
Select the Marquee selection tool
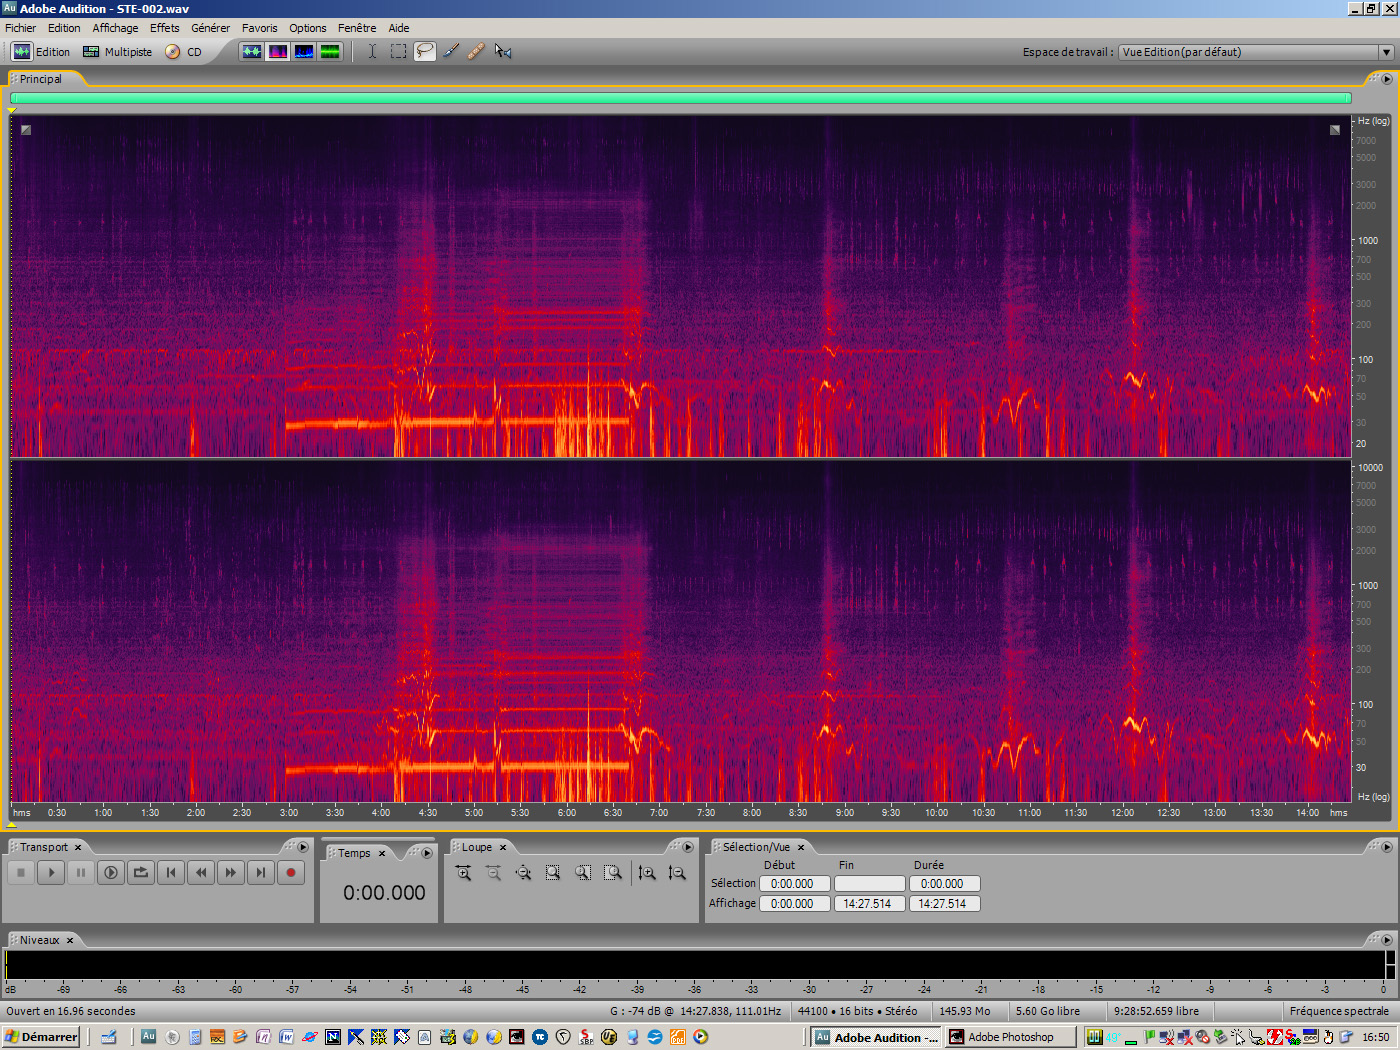click(397, 51)
